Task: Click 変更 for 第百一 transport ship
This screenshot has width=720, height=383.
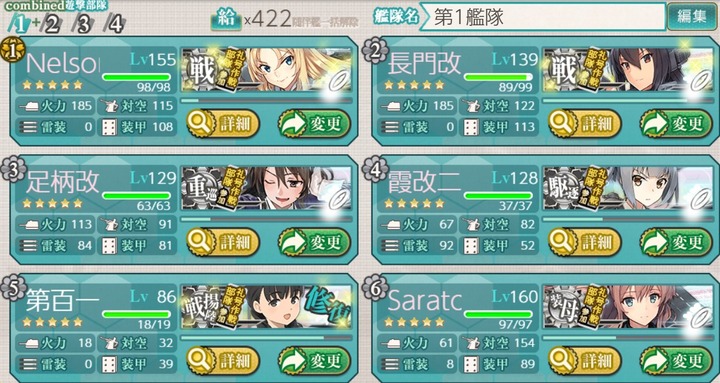Action: pos(315,360)
